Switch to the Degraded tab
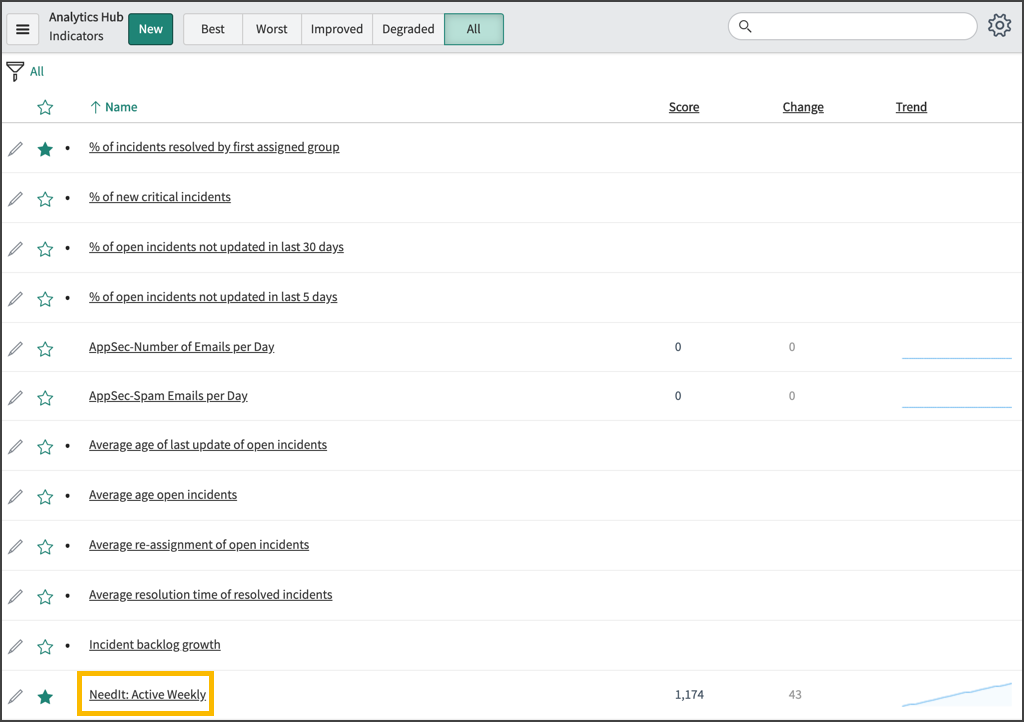Viewport: 1024px width, 722px height. (x=407, y=29)
